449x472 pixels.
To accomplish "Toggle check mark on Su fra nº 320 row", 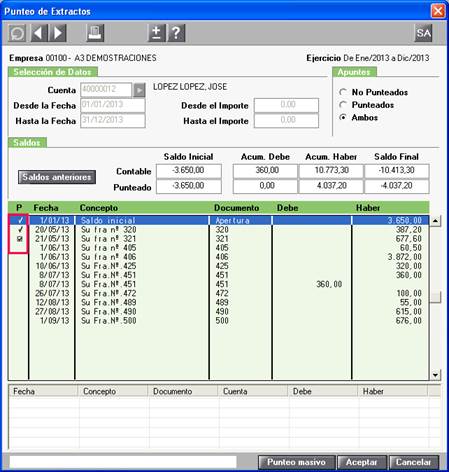I will [x=20, y=230].
